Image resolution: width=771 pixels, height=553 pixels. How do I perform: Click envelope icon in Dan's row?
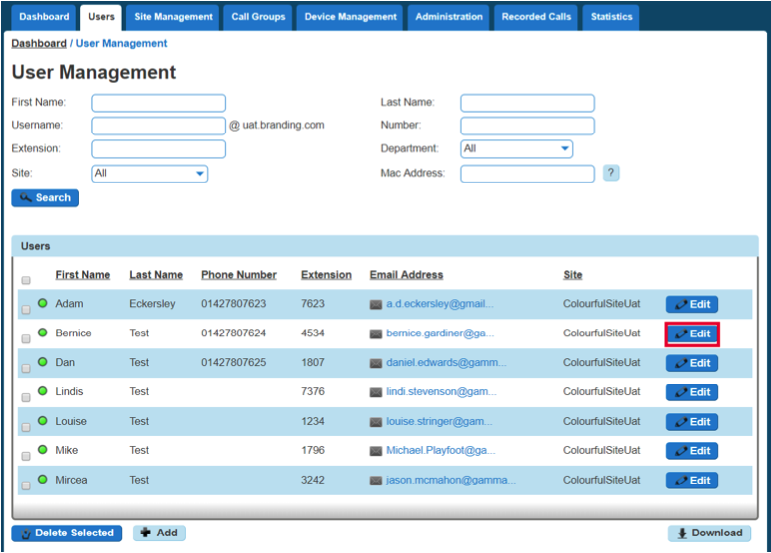[x=376, y=363]
